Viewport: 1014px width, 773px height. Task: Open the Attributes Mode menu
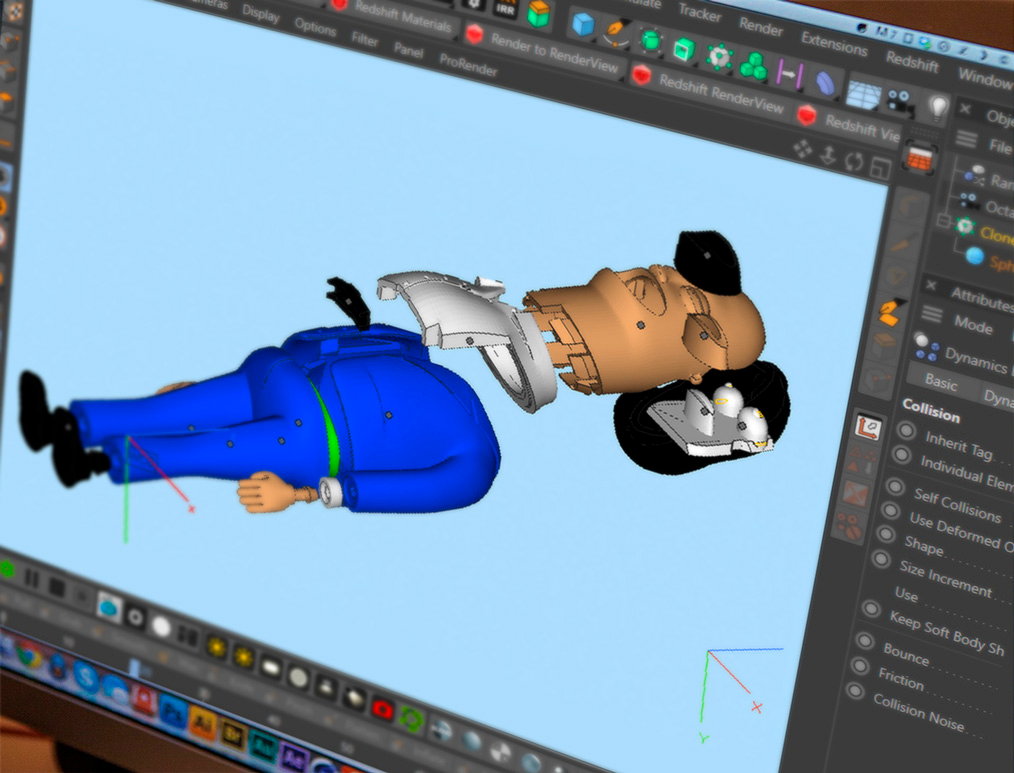pos(973,325)
